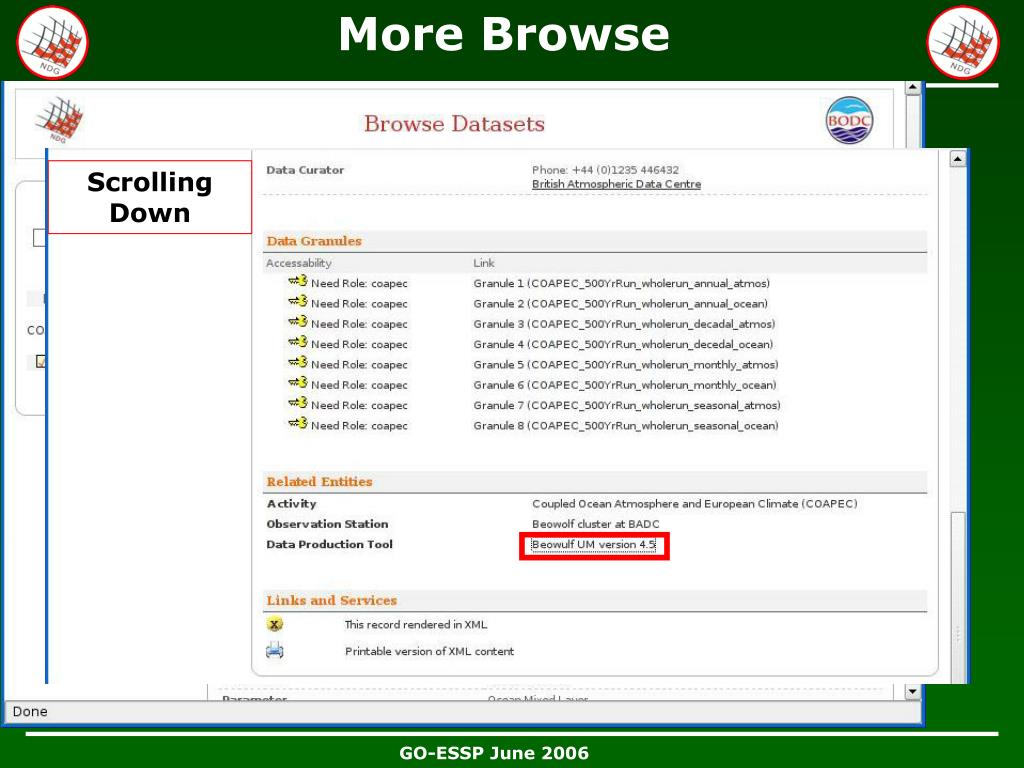Open This record rendered in XML
The image size is (1024, 768).
(x=416, y=624)
